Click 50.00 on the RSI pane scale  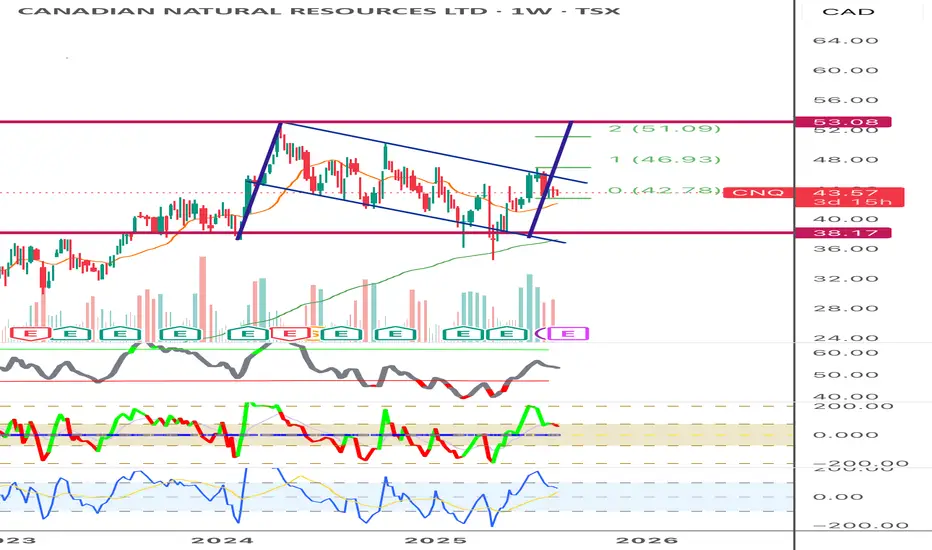click(845, 375)
